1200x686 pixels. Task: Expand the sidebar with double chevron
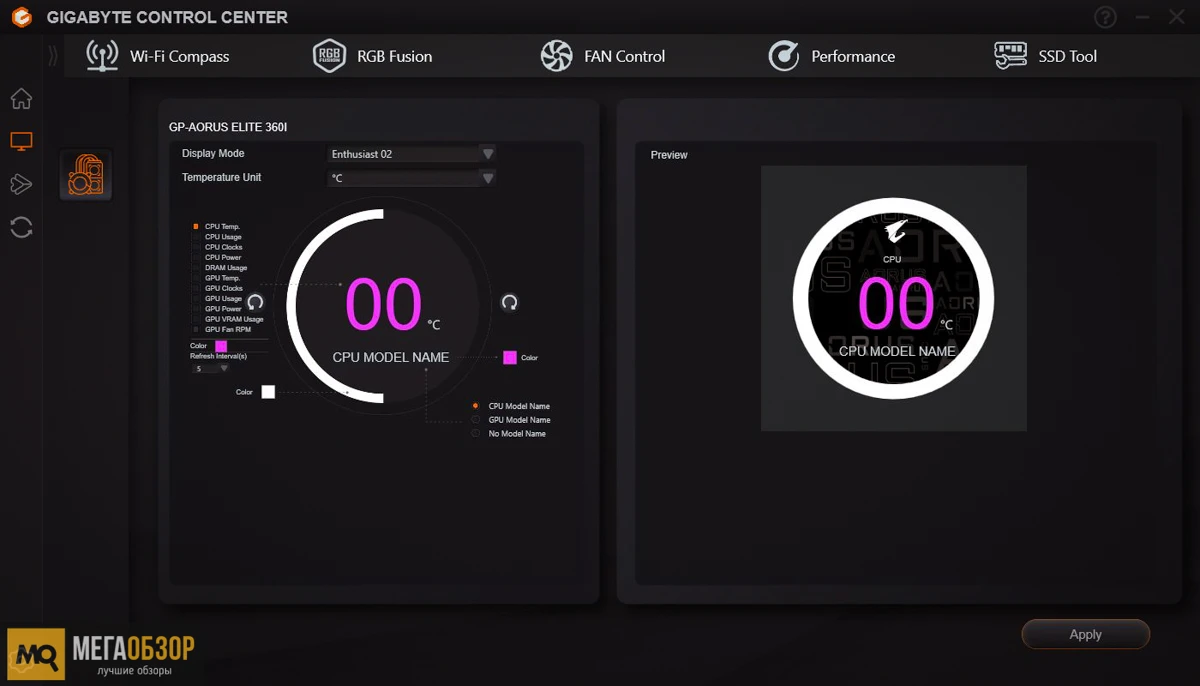tap(53, 56)
